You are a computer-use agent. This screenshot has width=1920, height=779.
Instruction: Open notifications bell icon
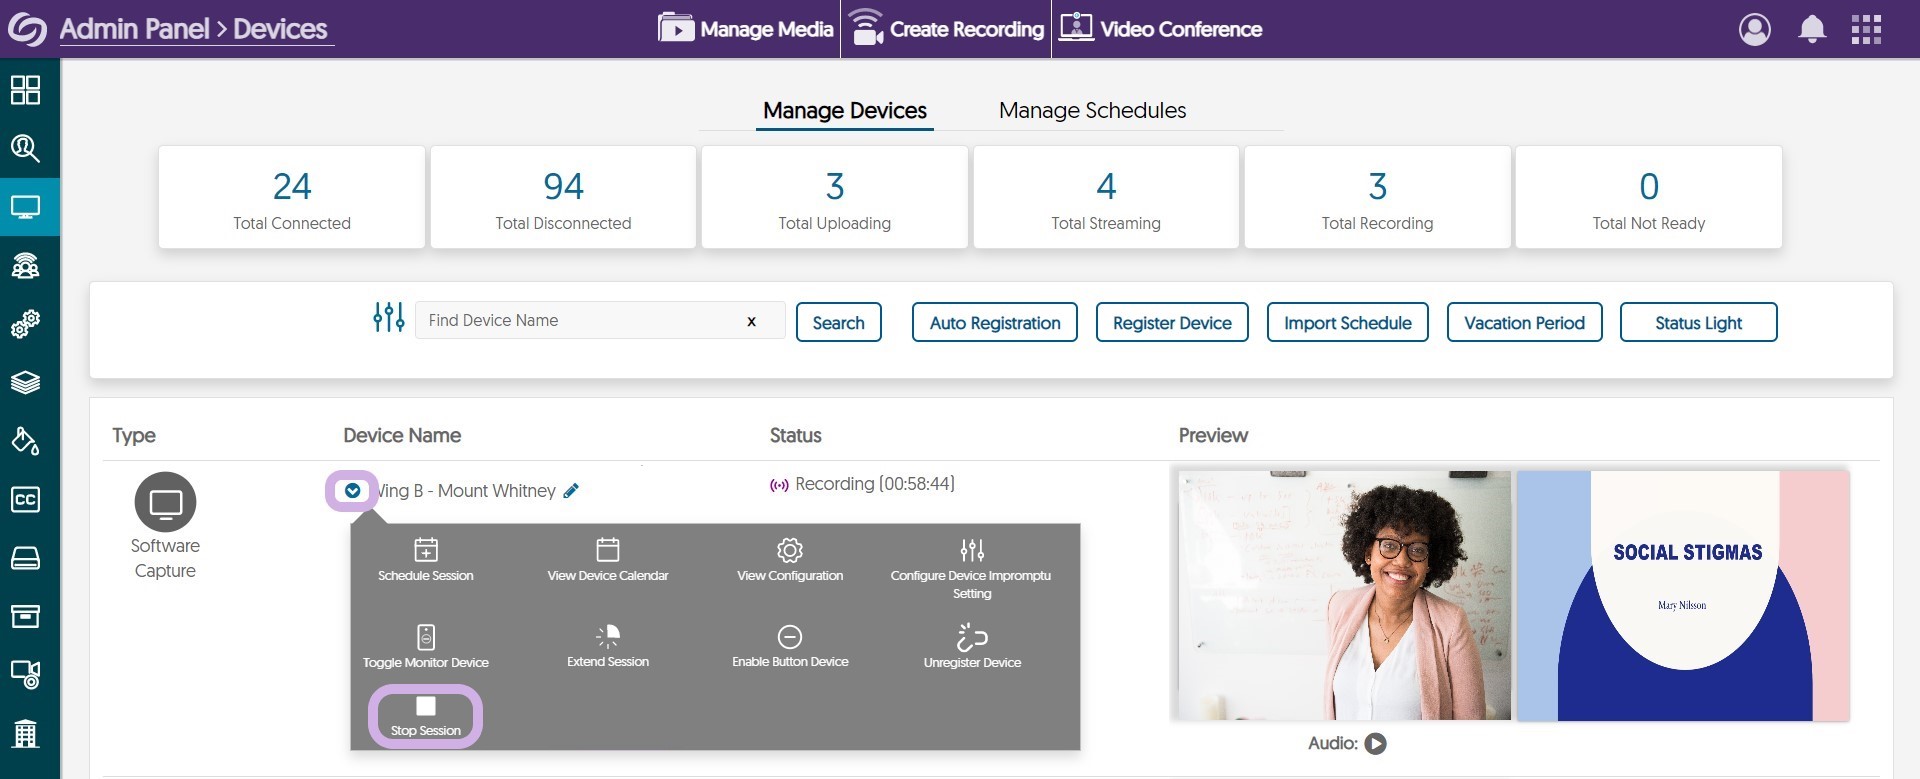tap(1812, 29)
